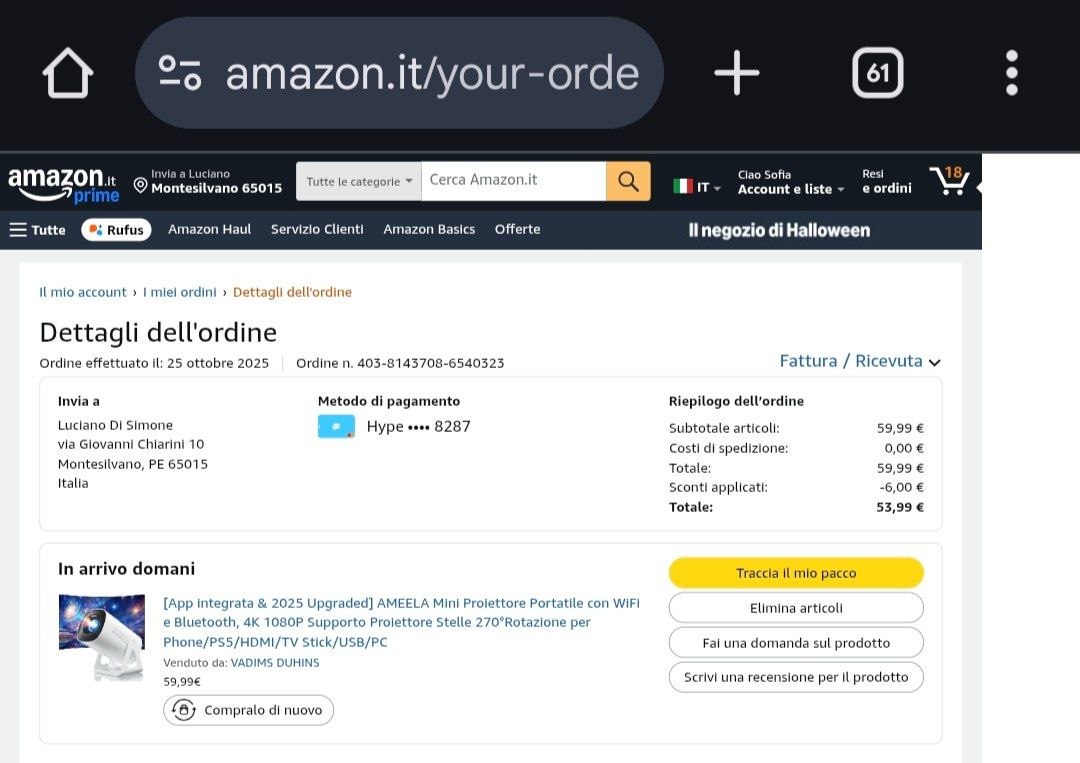Image resolution: width=1080 pixels, height=763 pixels.
Task: Tap the browser home icon
Action: (x=68, y=73)
